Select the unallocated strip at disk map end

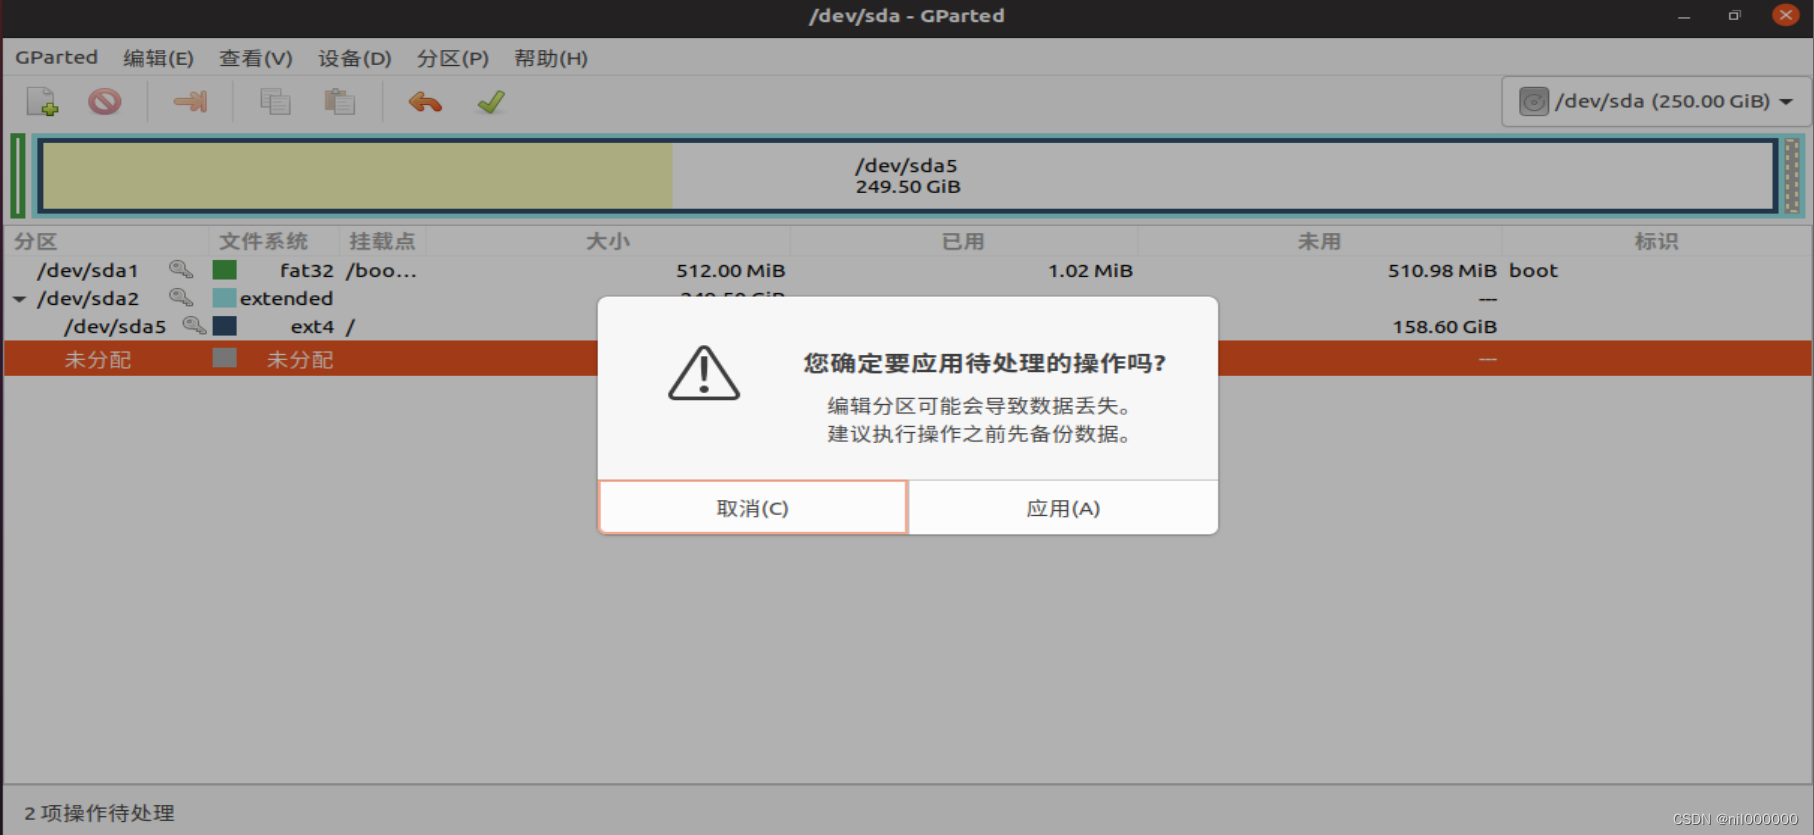coord(1792,176)
